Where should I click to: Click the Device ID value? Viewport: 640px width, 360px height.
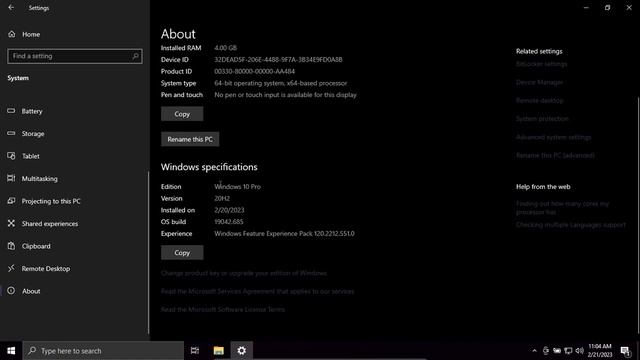point(278,60)
